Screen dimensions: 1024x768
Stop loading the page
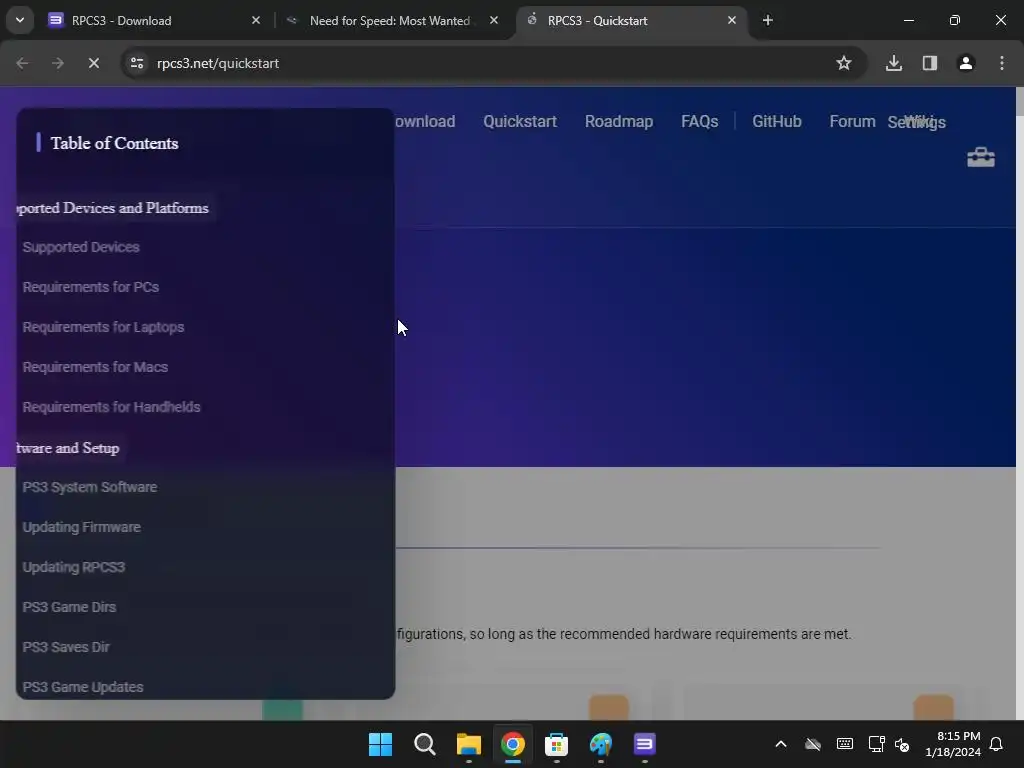click(93, 63)
